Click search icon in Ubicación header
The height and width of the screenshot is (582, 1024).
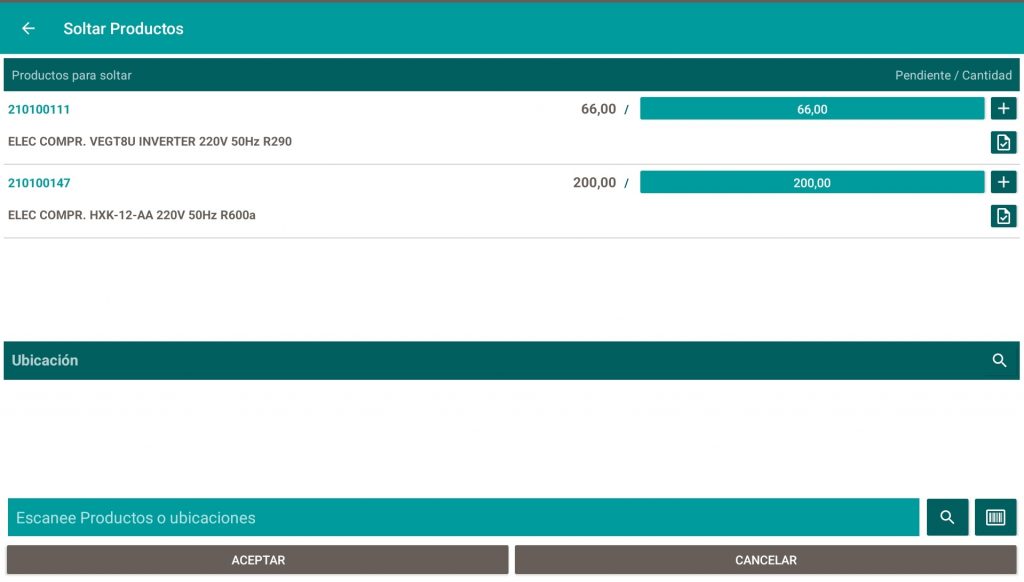click(x=999, y=360)
